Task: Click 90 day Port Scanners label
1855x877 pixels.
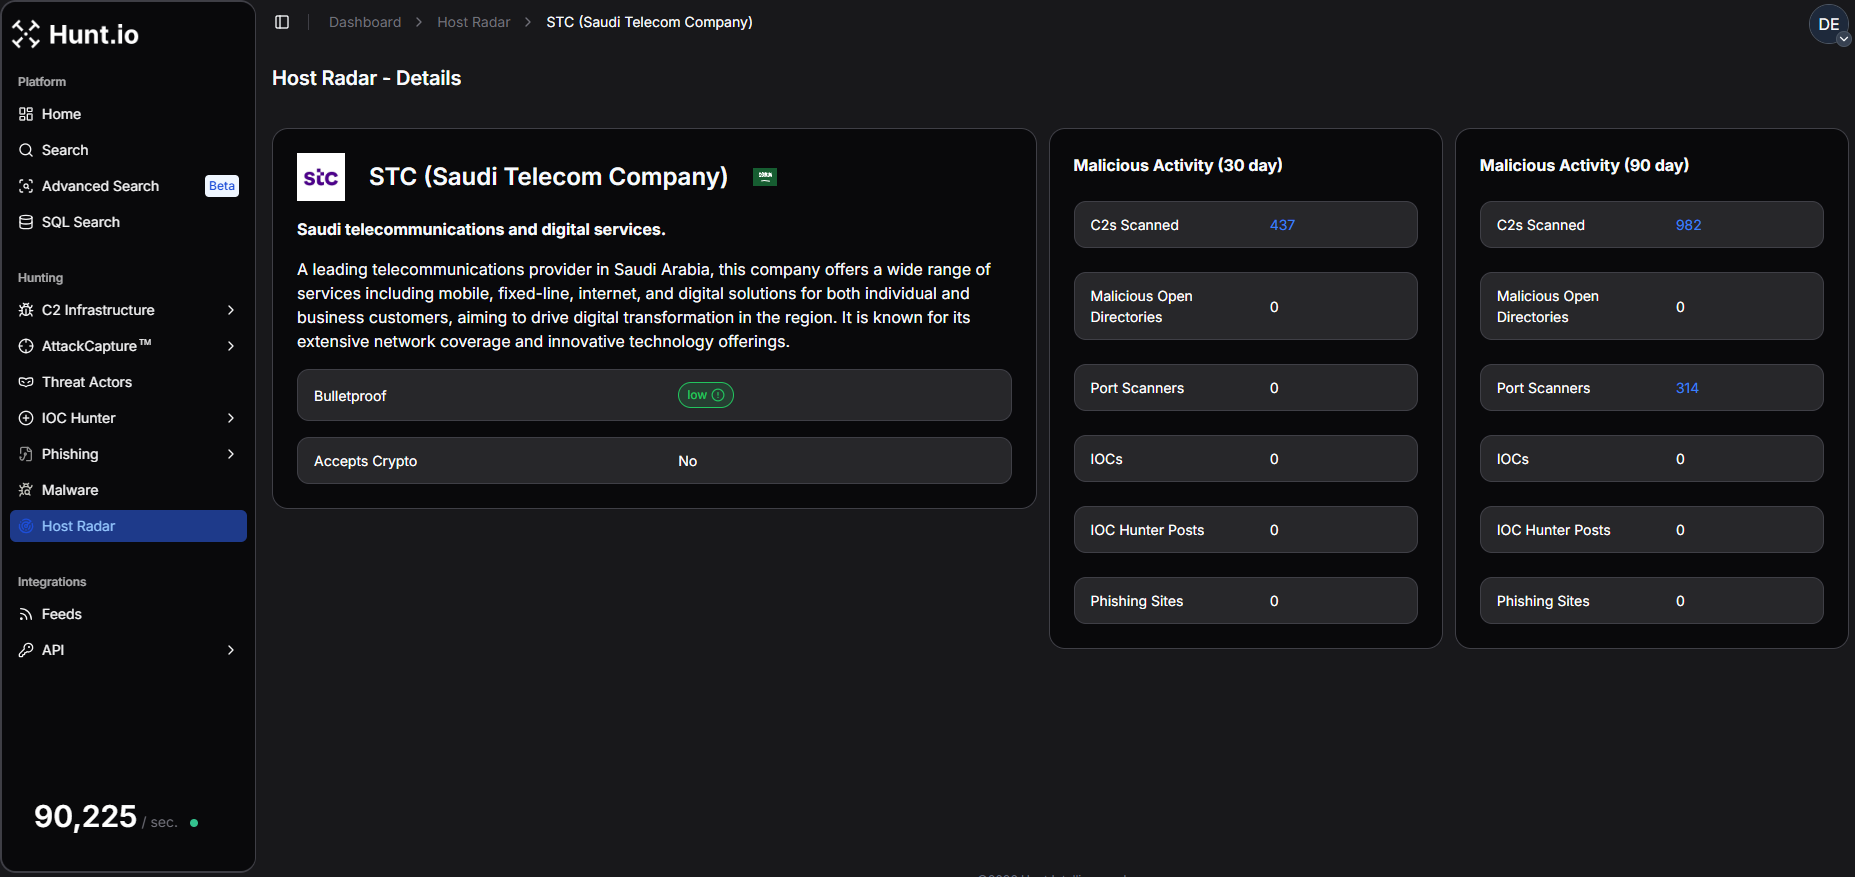Action: (x=1543, y=388)
